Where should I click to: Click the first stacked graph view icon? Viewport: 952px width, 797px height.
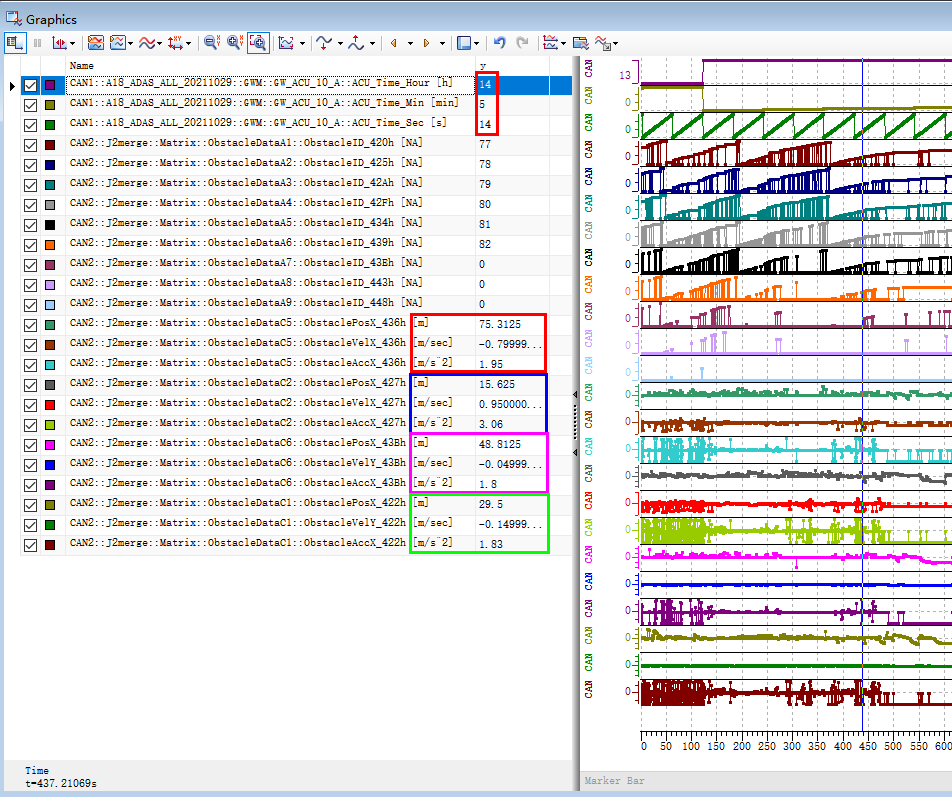(x=96, y=43)
